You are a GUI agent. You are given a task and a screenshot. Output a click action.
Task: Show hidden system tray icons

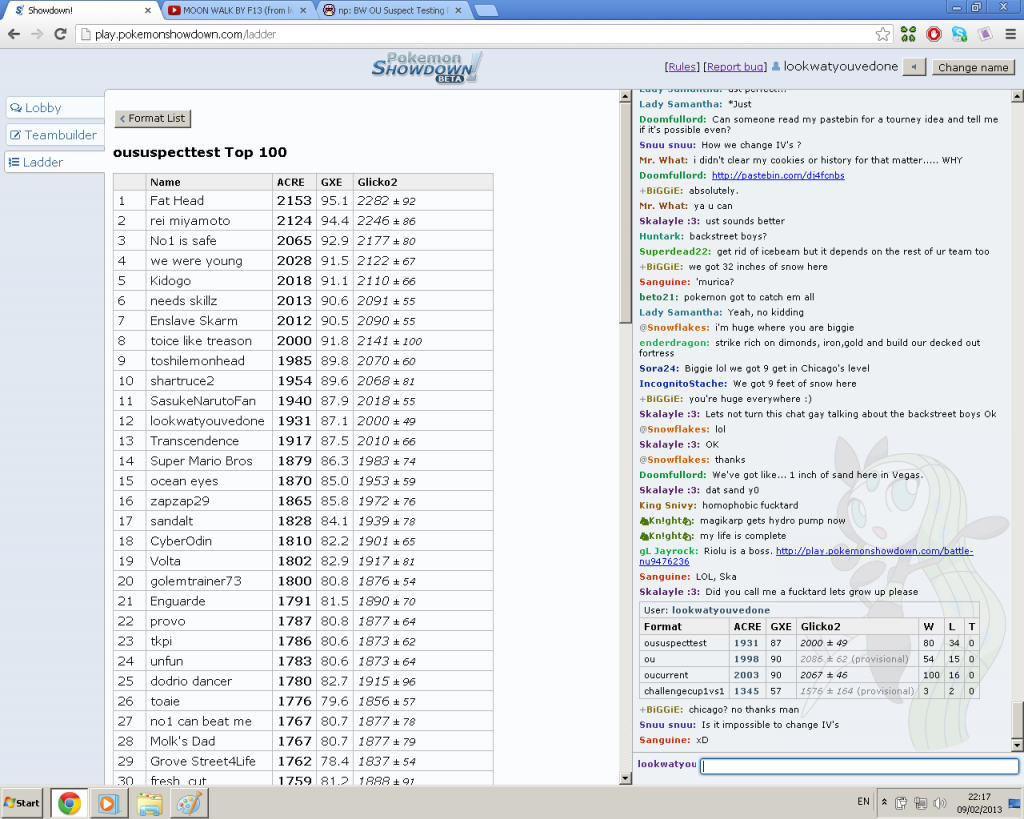(884, 802)
